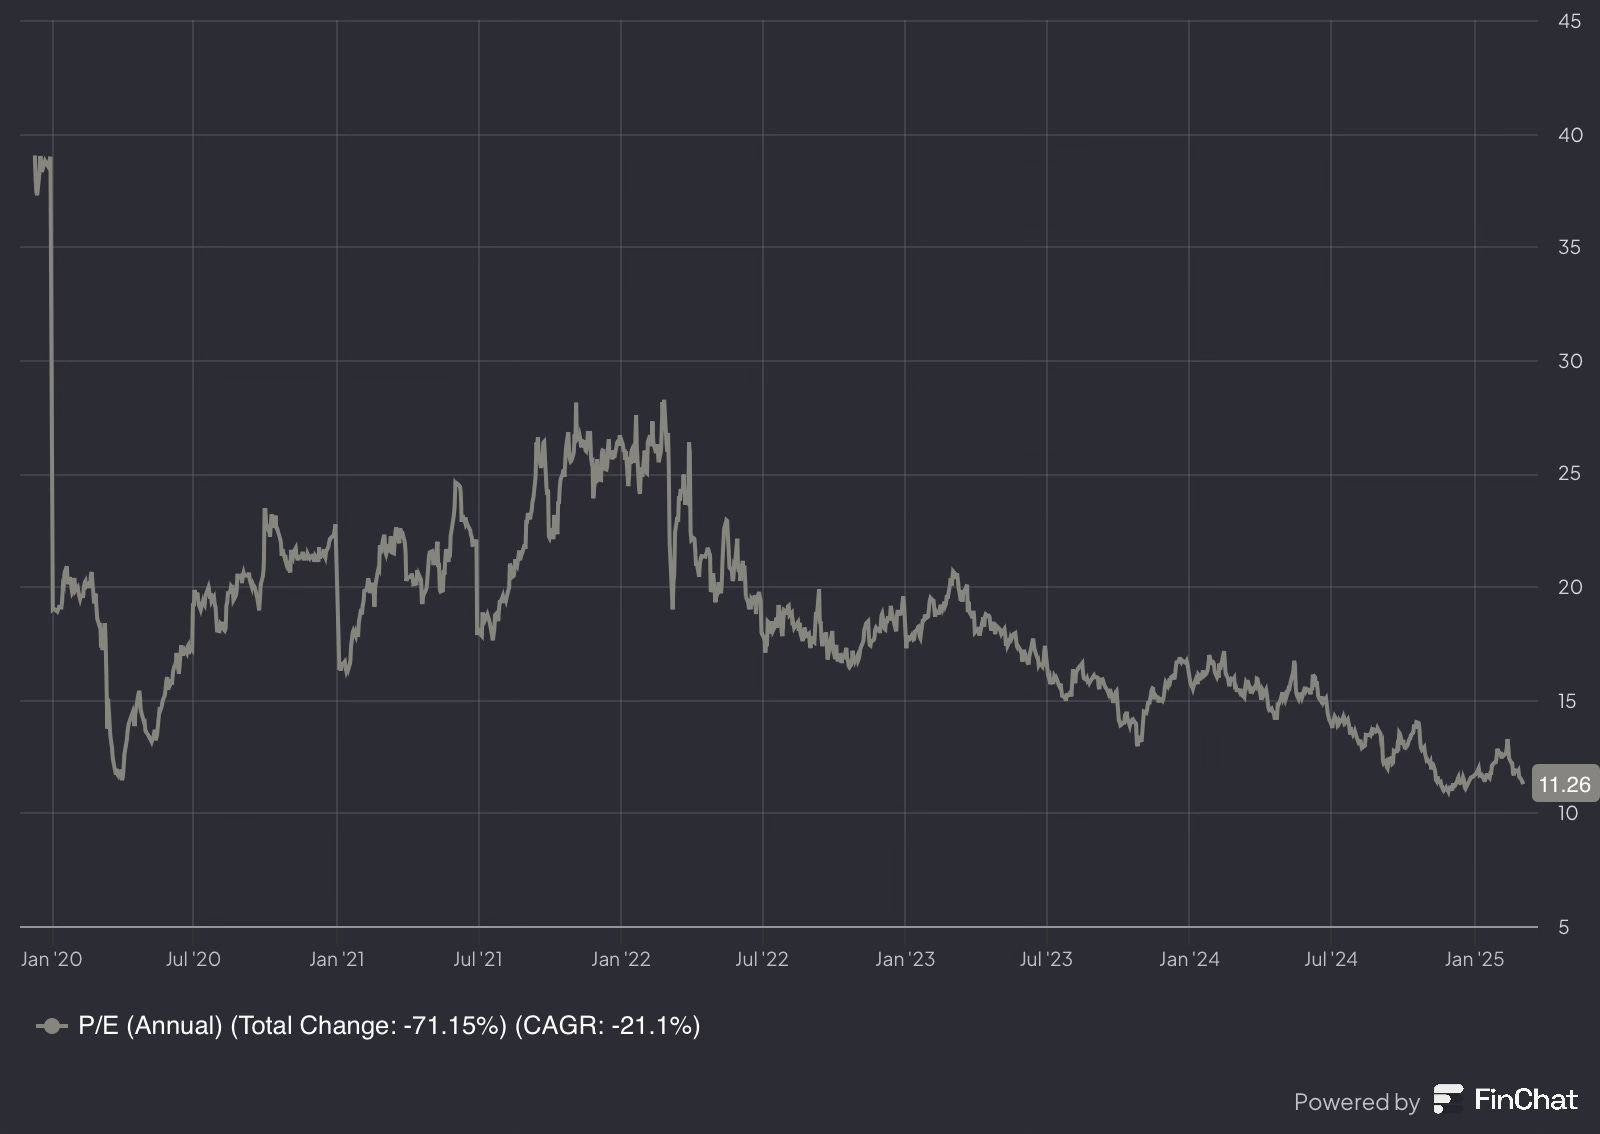Click the P/E (Annual) legend marker icon
1600x1134 pixels.
[x=51, y=1026]
